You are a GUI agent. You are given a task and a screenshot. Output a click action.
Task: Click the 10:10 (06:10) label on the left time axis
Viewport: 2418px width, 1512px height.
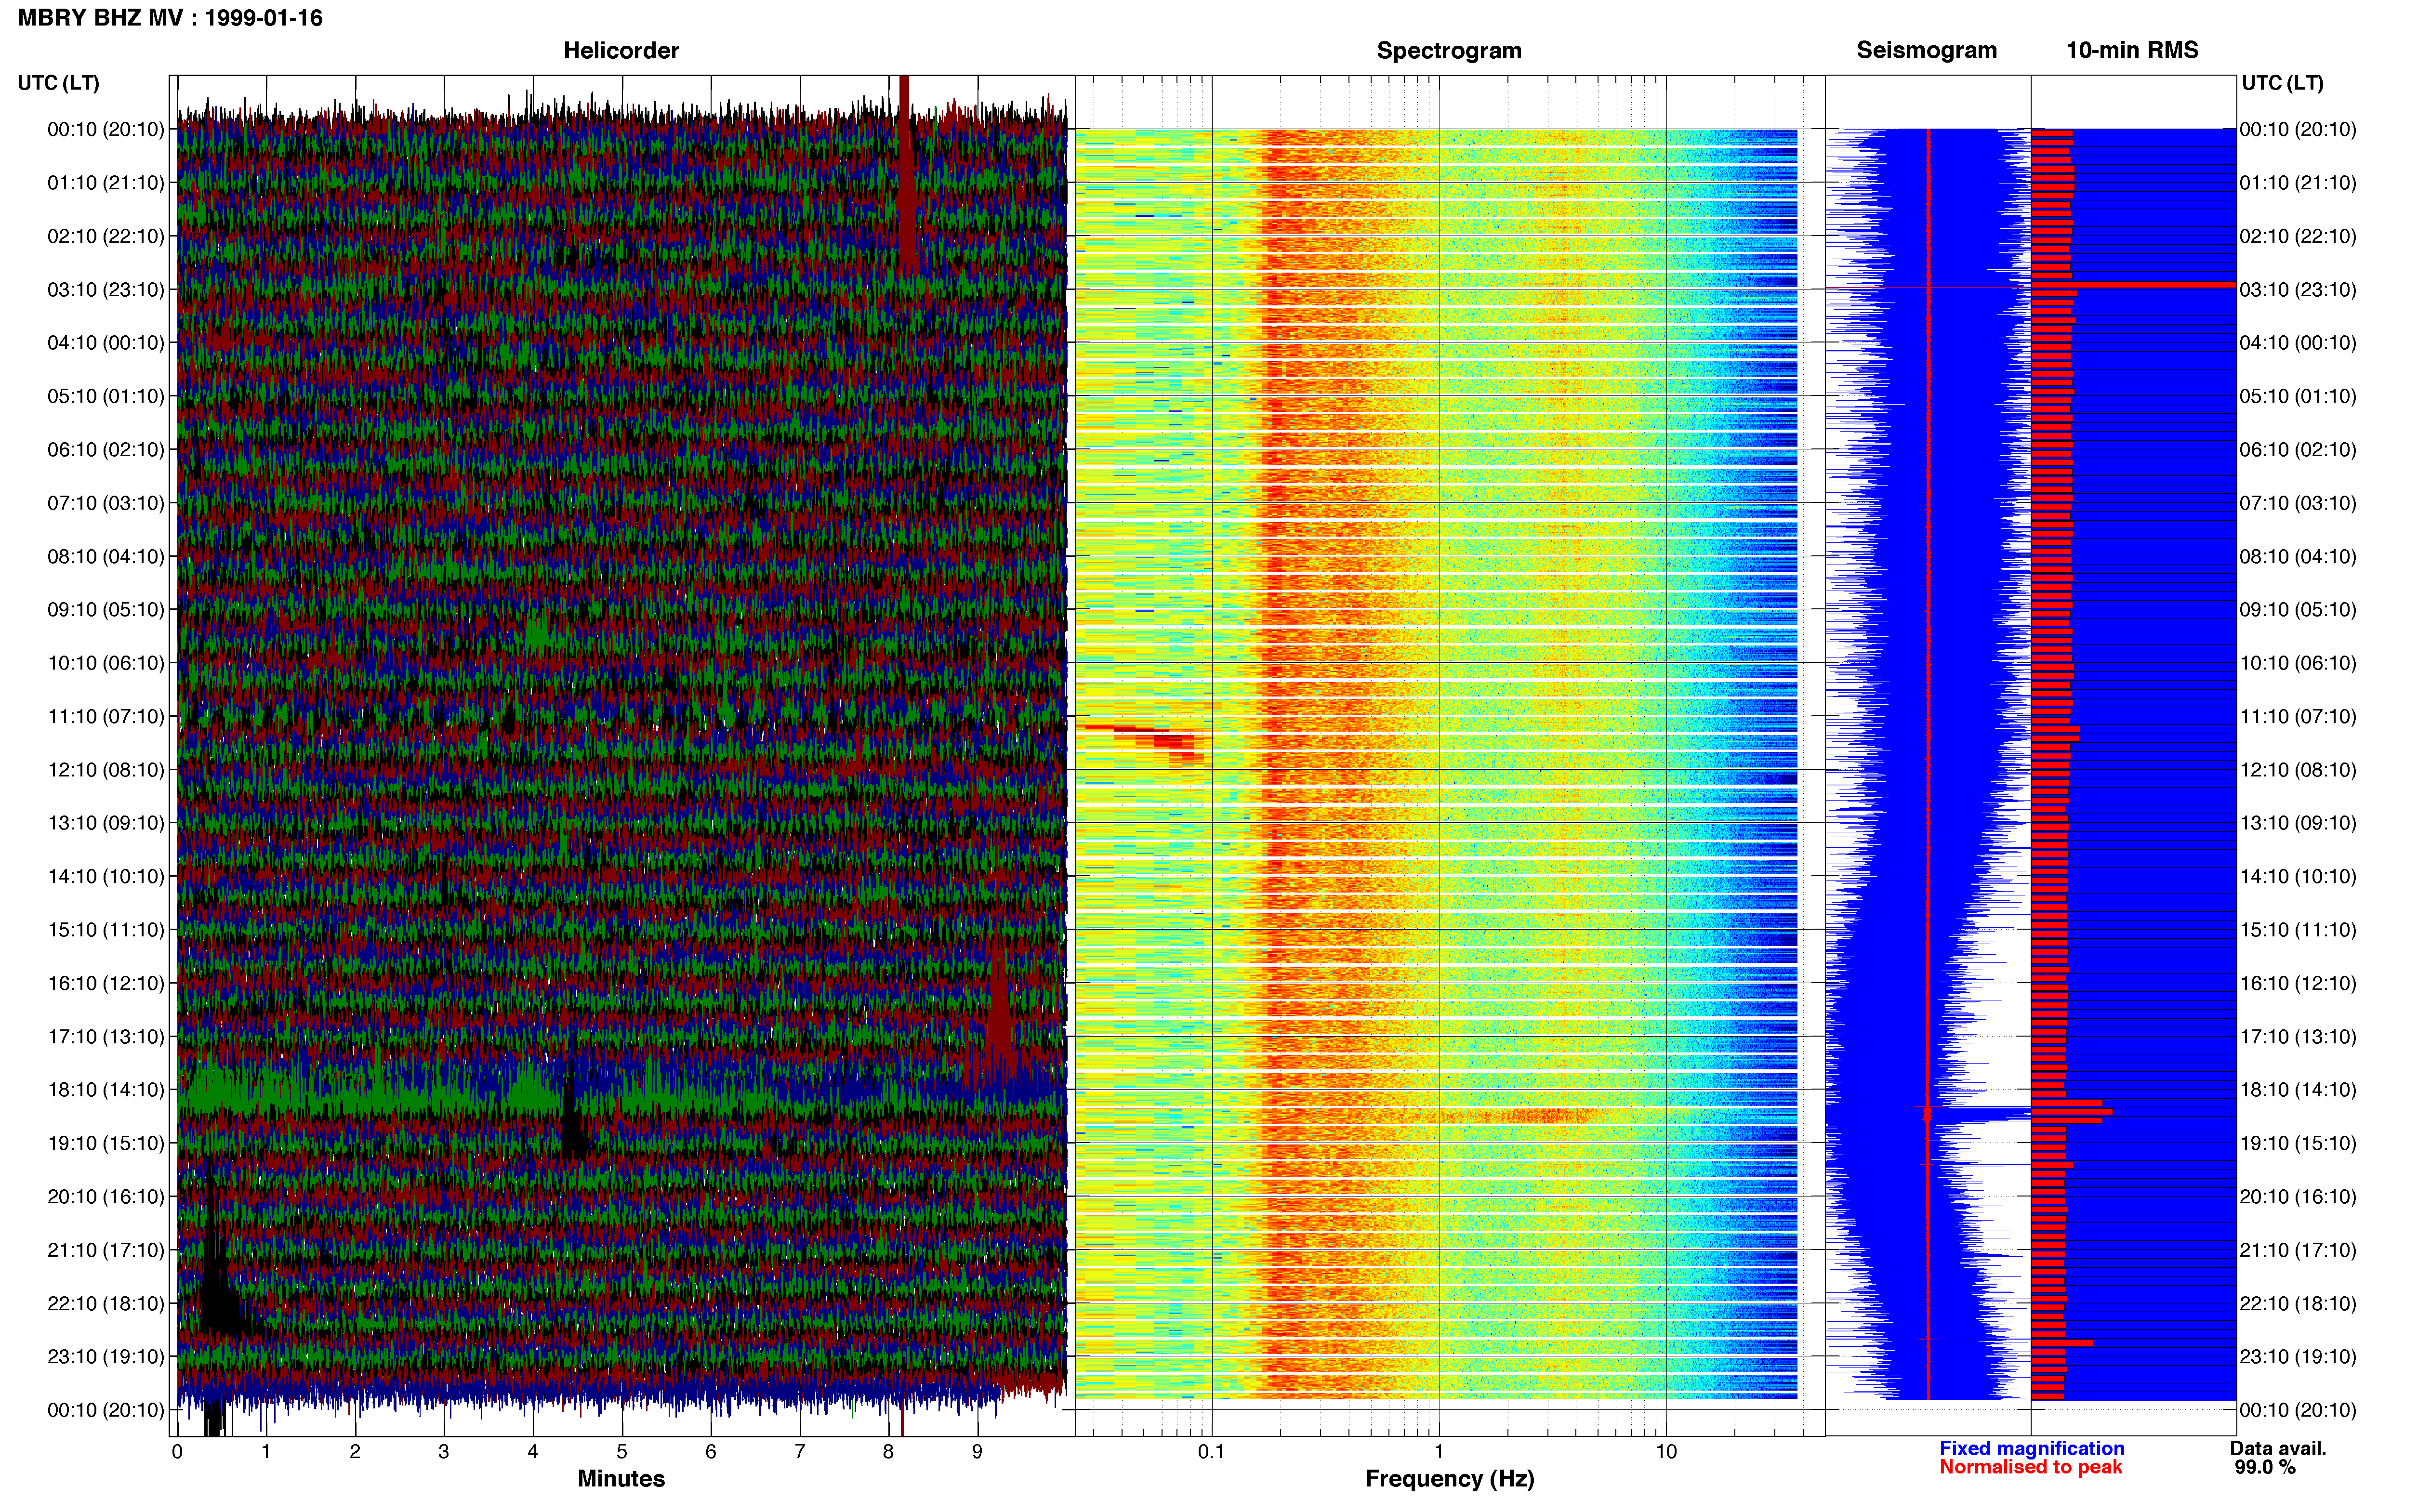pyautogui.click(x=106, y=663)
